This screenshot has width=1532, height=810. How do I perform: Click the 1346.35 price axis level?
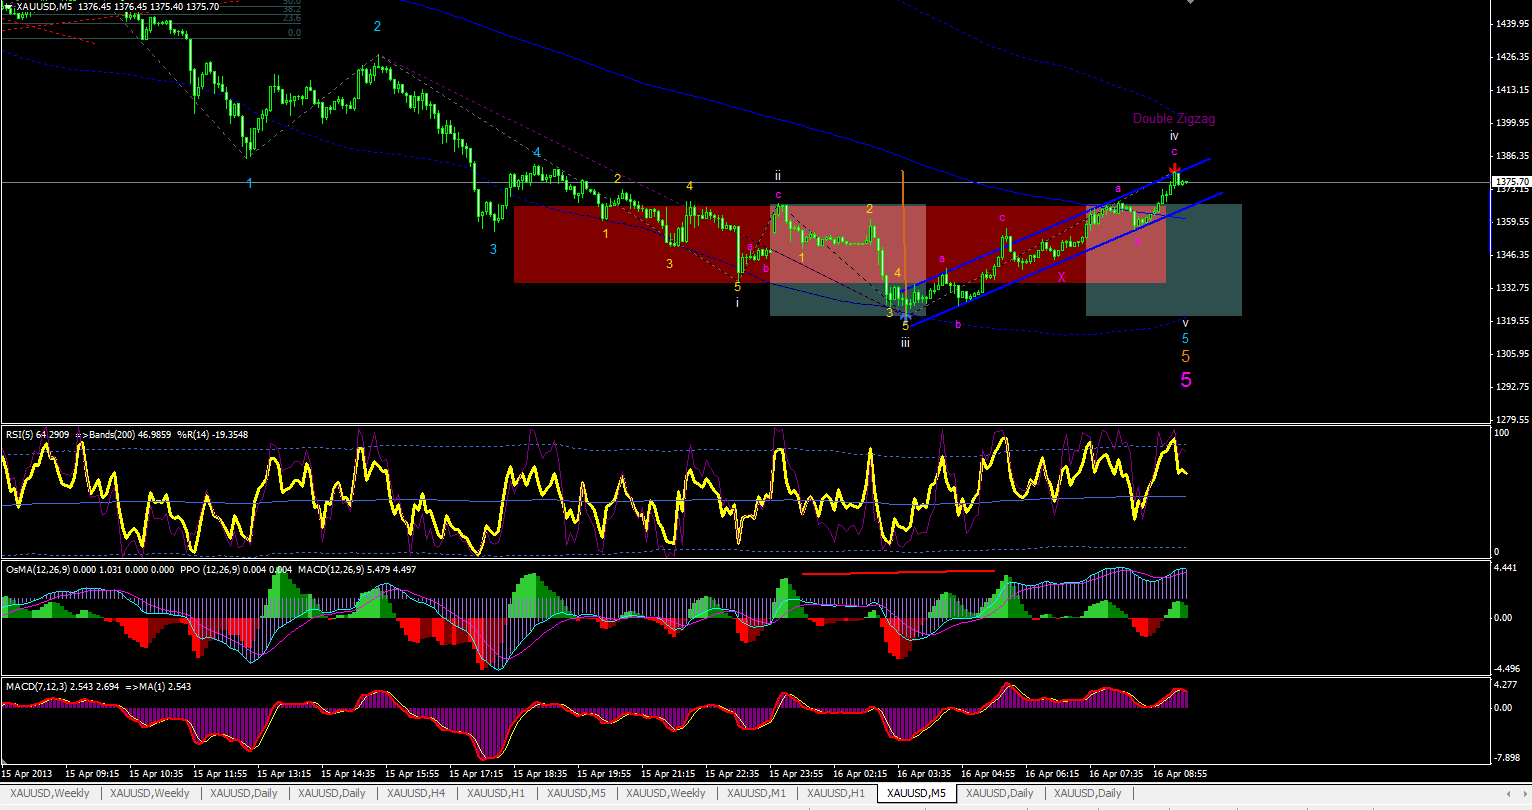[x=1510, y=254]
